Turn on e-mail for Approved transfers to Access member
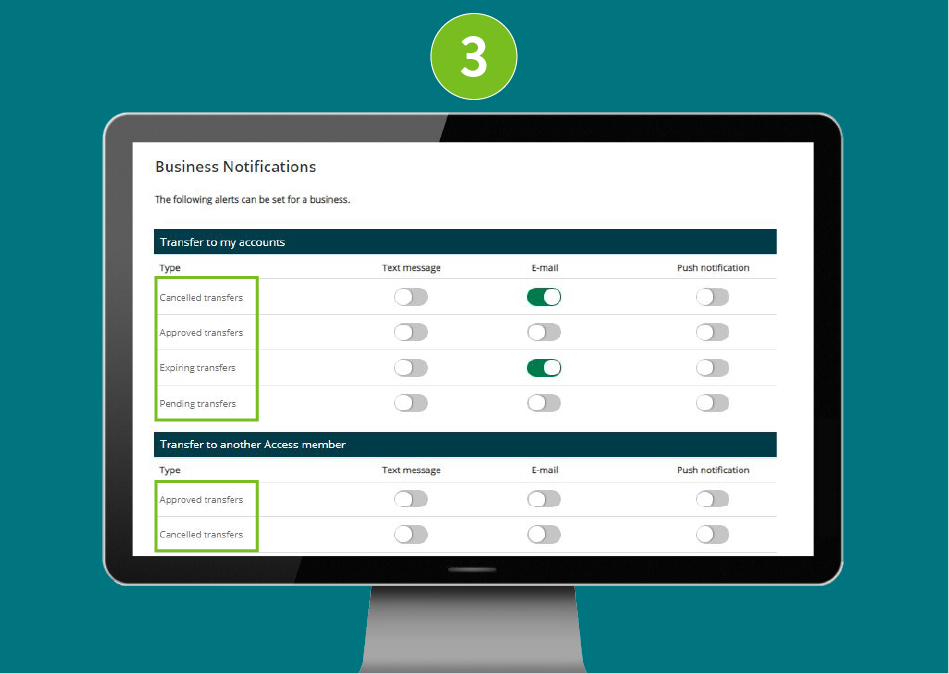 (544, 499)
